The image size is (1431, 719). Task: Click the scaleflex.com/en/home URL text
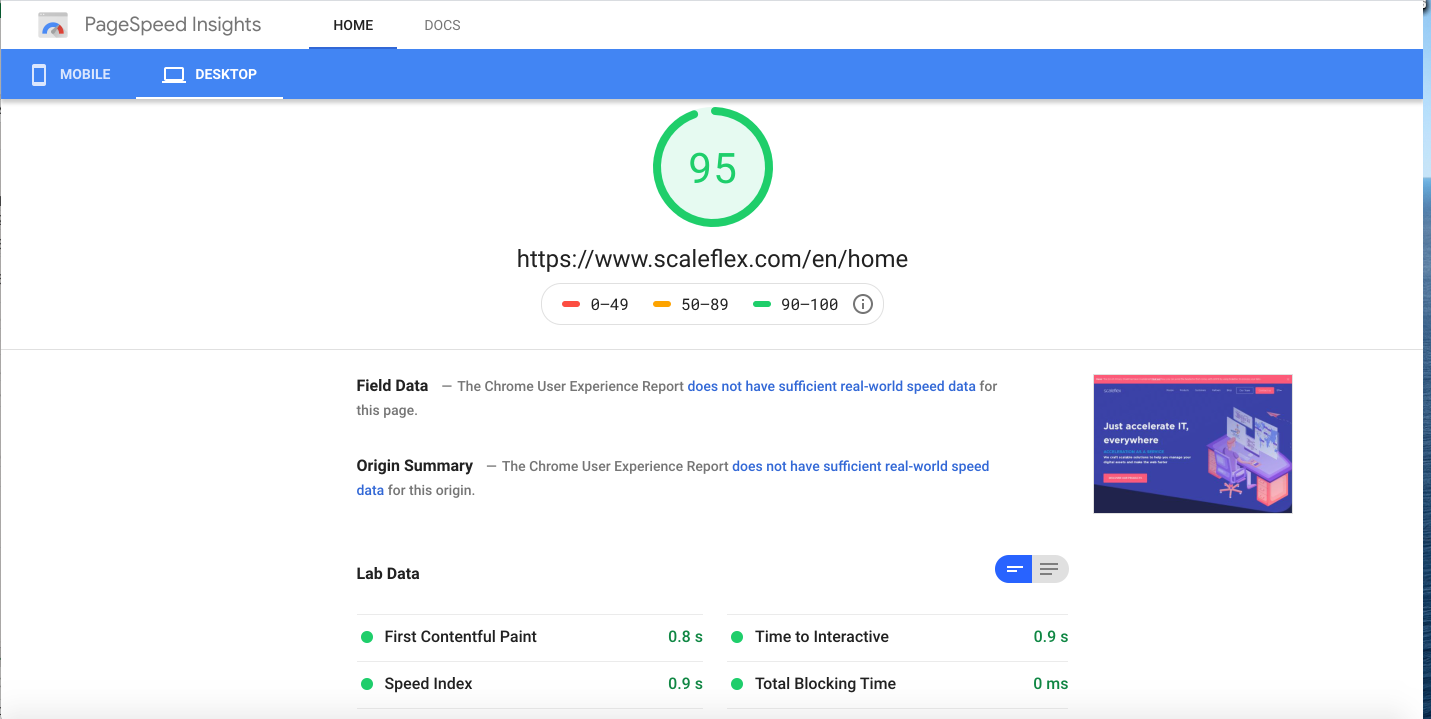[x=712, y=259]
